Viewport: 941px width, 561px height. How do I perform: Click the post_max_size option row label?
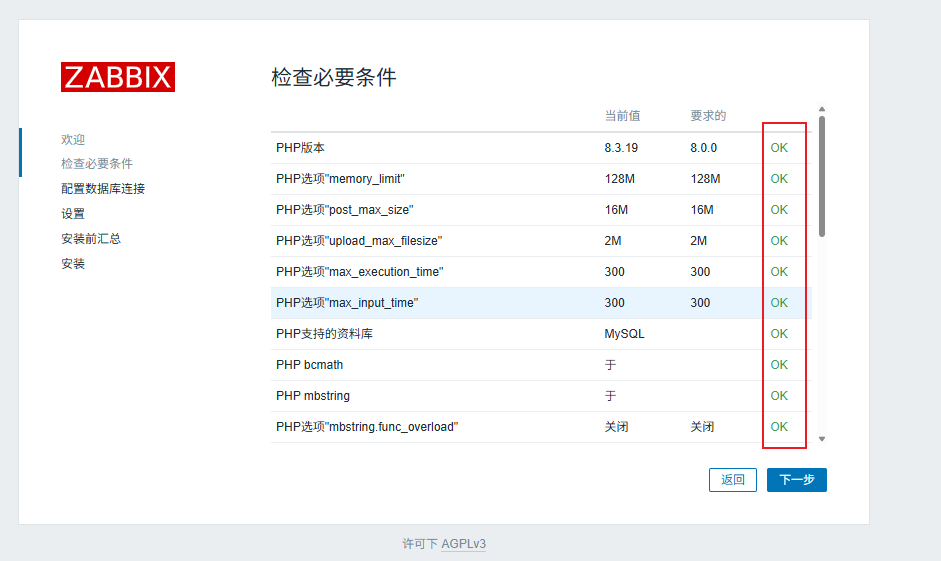click(344, 210)
